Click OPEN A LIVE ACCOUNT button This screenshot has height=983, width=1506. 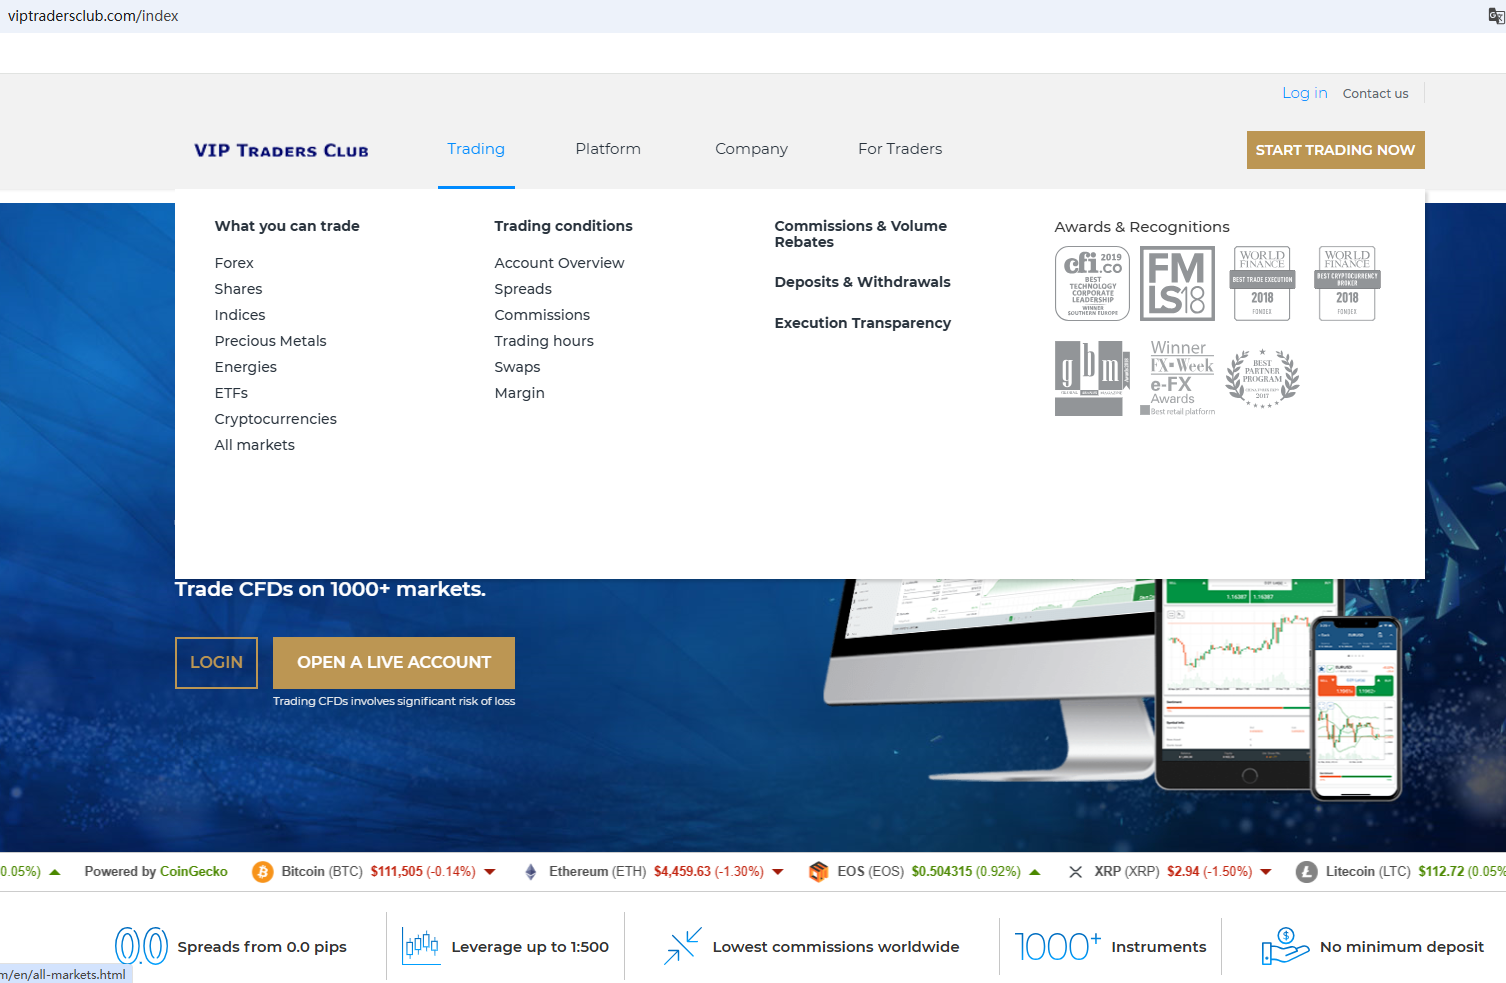[394, 662]
